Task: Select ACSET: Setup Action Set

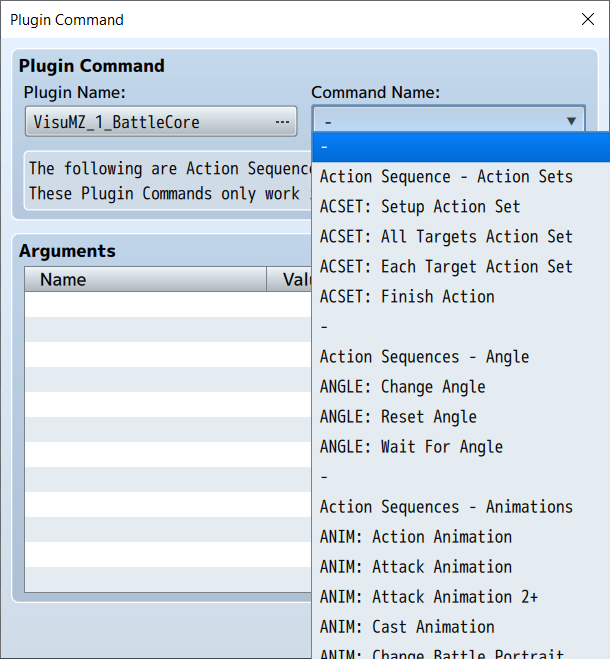Action: (x=420, y=207)
